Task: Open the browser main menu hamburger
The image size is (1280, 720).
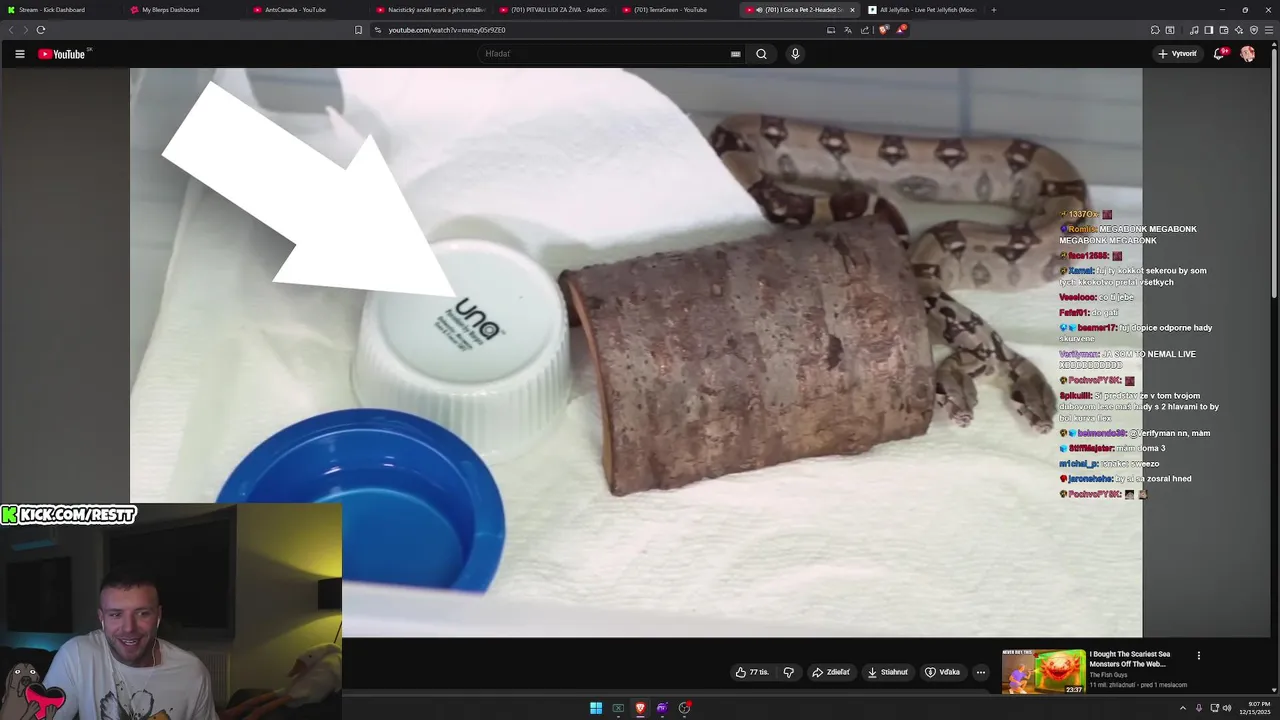Action: [1270, 30]
